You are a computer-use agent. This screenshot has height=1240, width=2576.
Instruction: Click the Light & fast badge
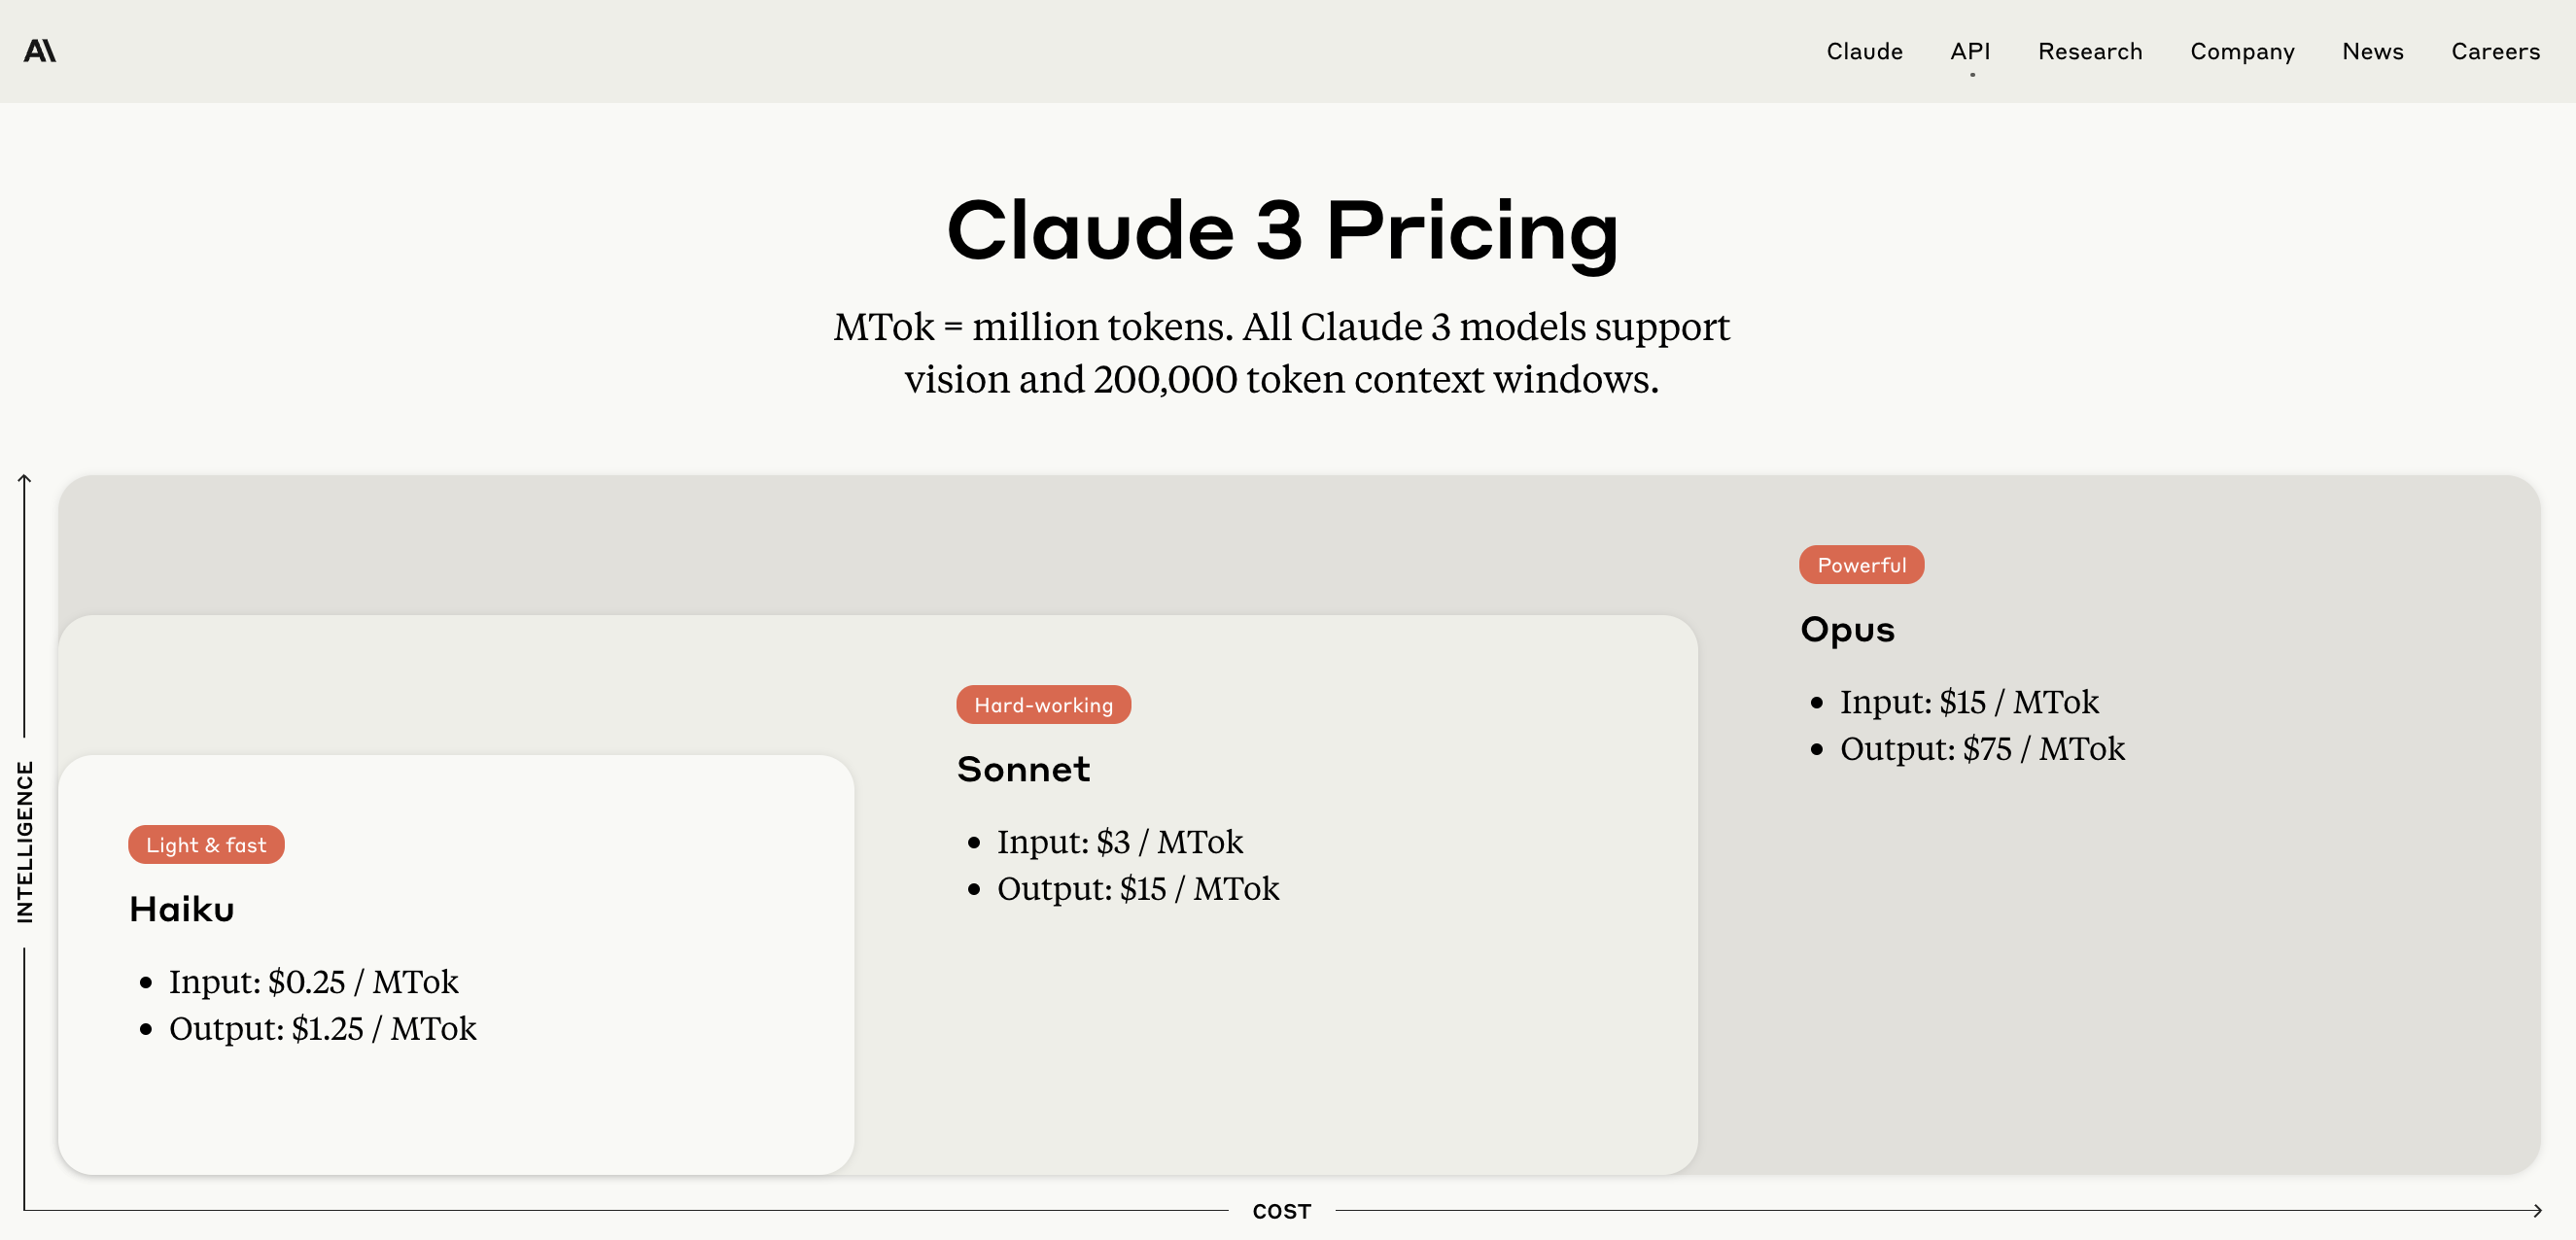point(206,845)
